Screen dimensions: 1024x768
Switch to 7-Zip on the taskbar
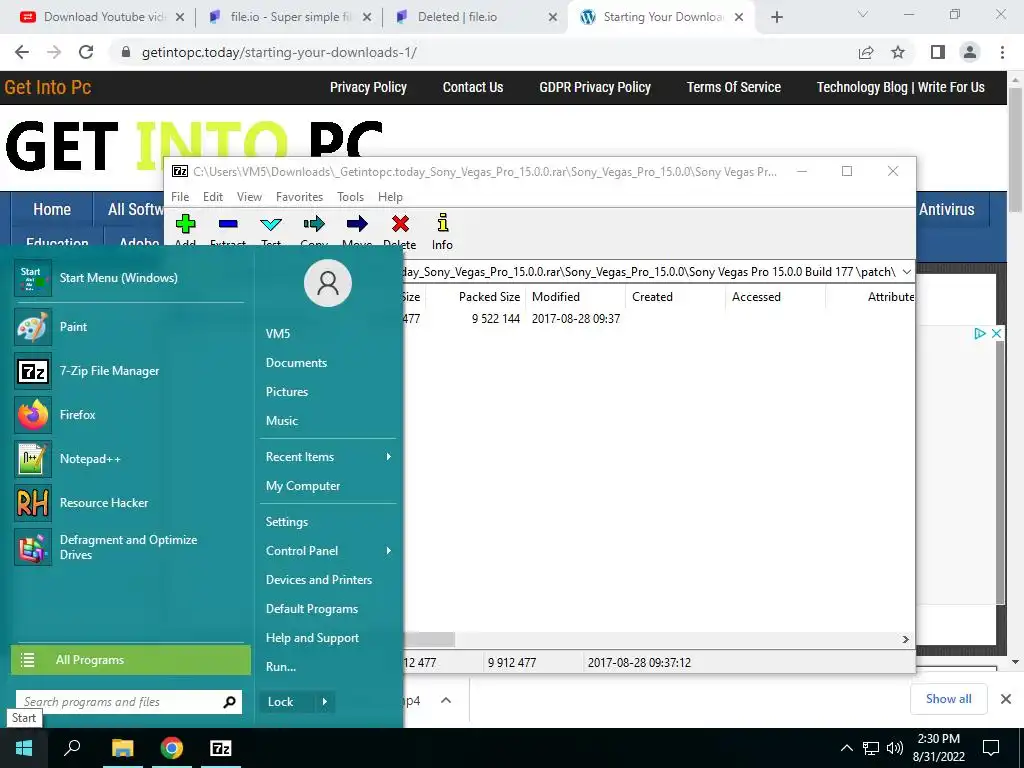point(221,748)
